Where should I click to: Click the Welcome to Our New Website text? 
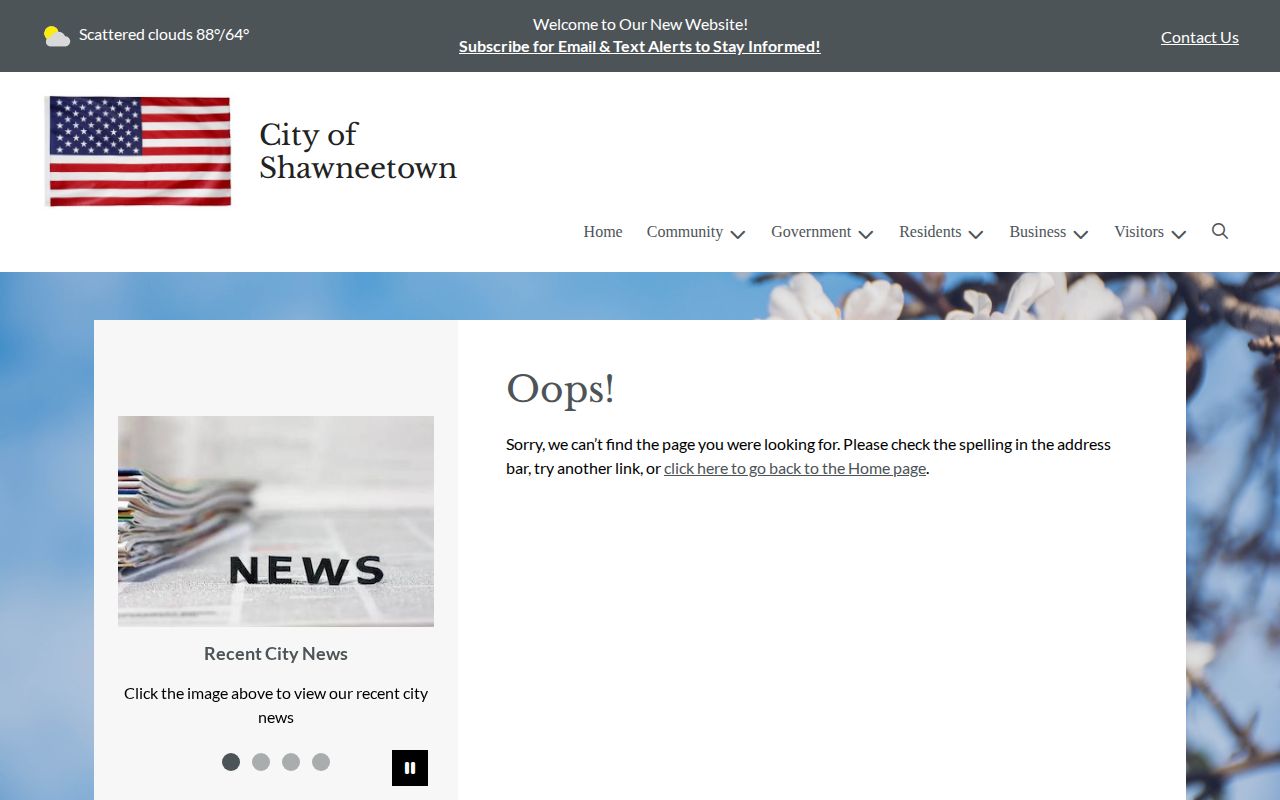[x=640, y=24]
